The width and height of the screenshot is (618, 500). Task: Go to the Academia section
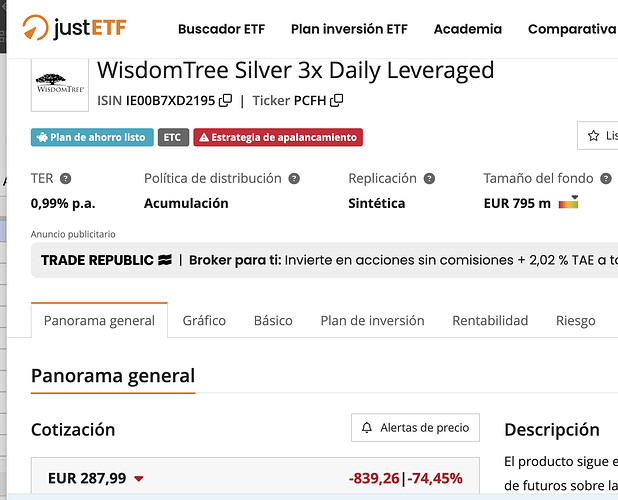pos(467,29)
